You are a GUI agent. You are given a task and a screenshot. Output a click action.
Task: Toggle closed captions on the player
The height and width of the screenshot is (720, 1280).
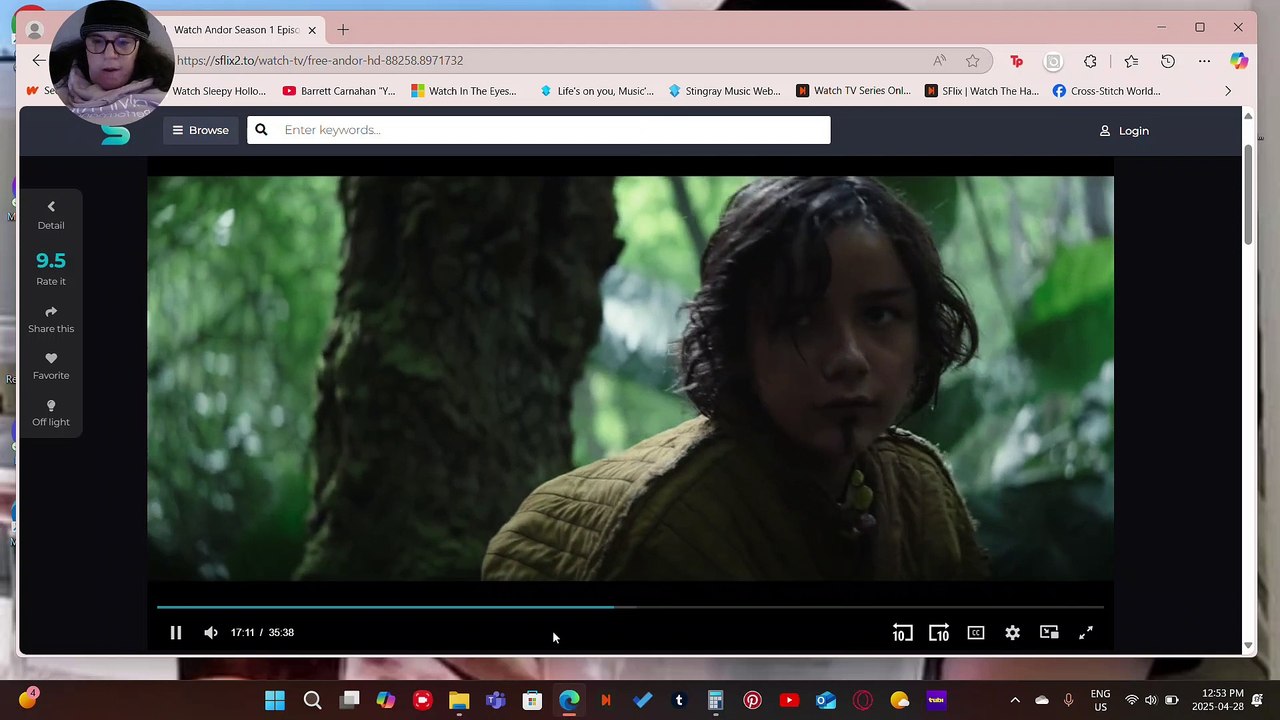pyautogui.click(x=976, y=632)
